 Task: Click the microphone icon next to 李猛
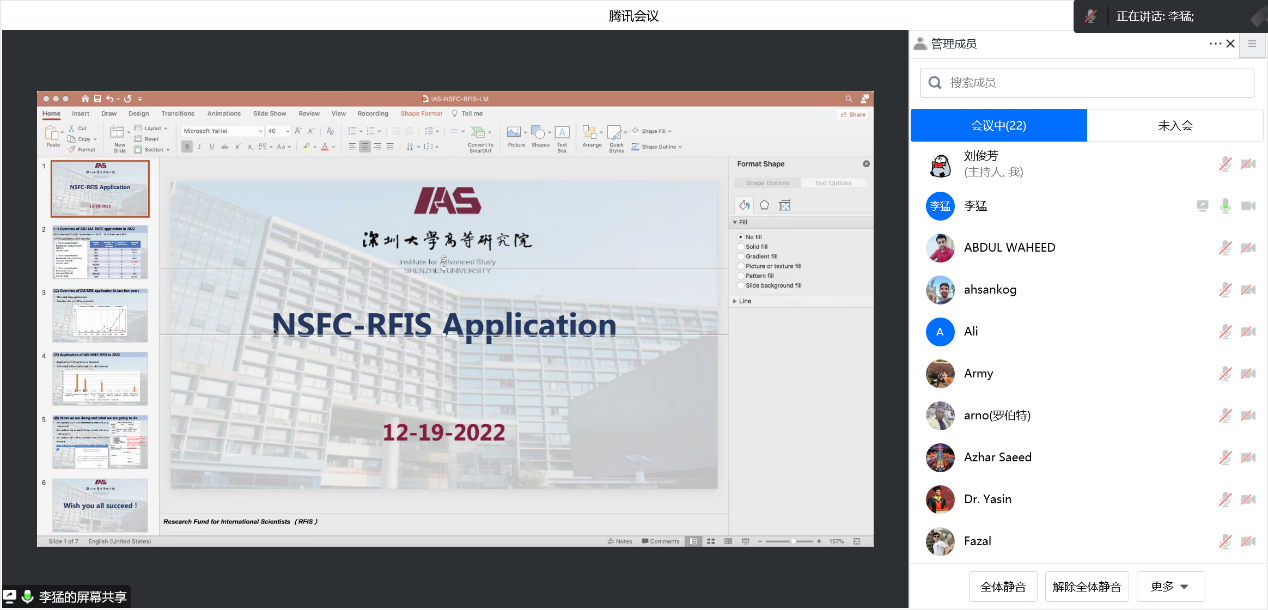pyautogui.click(x=1225, y=206)
